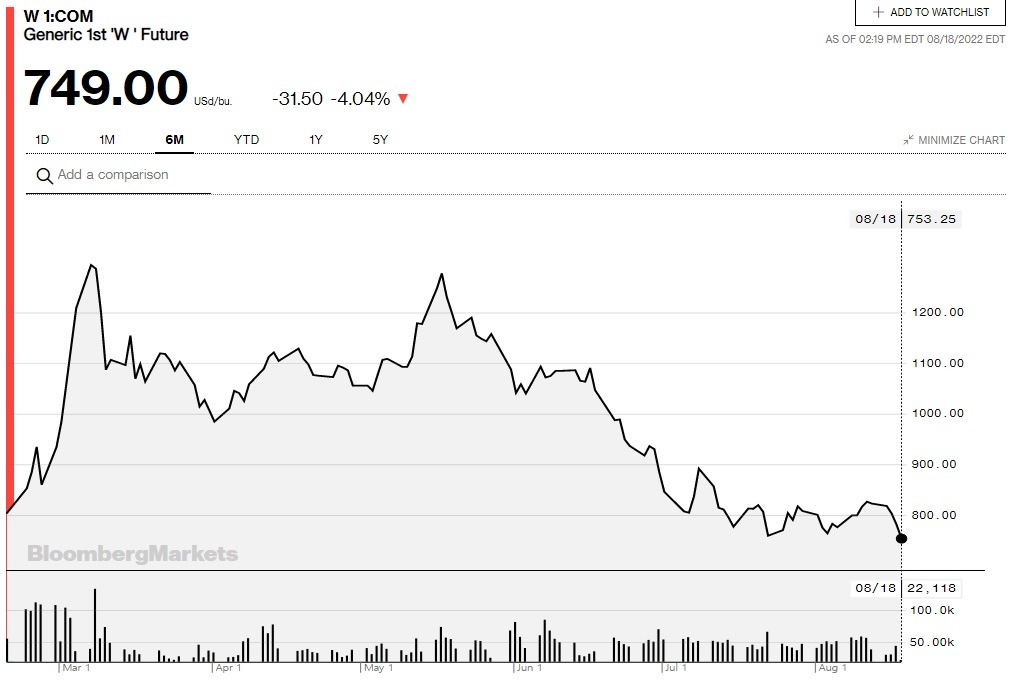Switch to the 5Y time range

(x=380, y=140)
